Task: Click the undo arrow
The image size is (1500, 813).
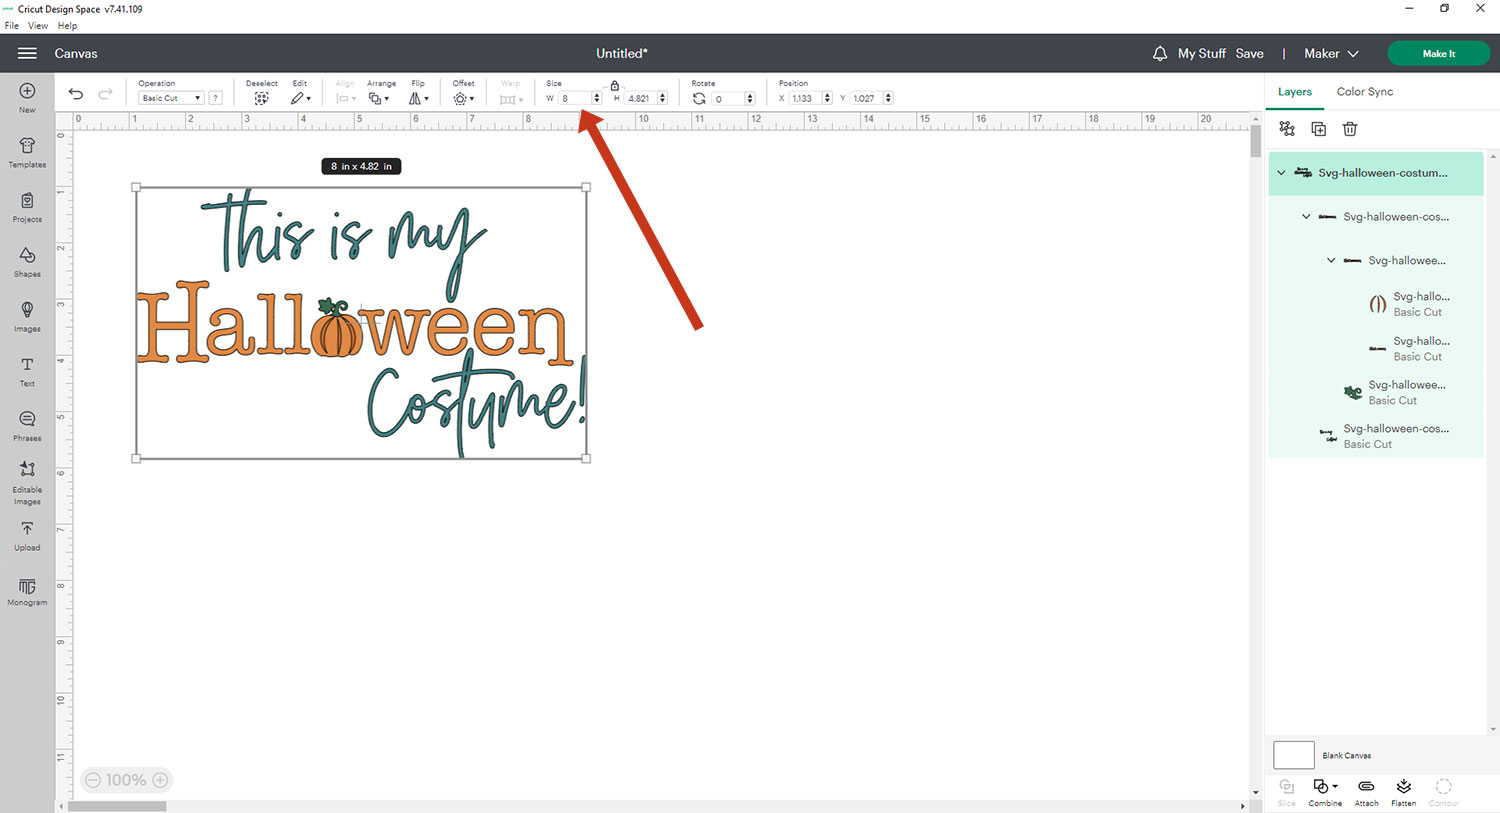Action: point(76,94)
